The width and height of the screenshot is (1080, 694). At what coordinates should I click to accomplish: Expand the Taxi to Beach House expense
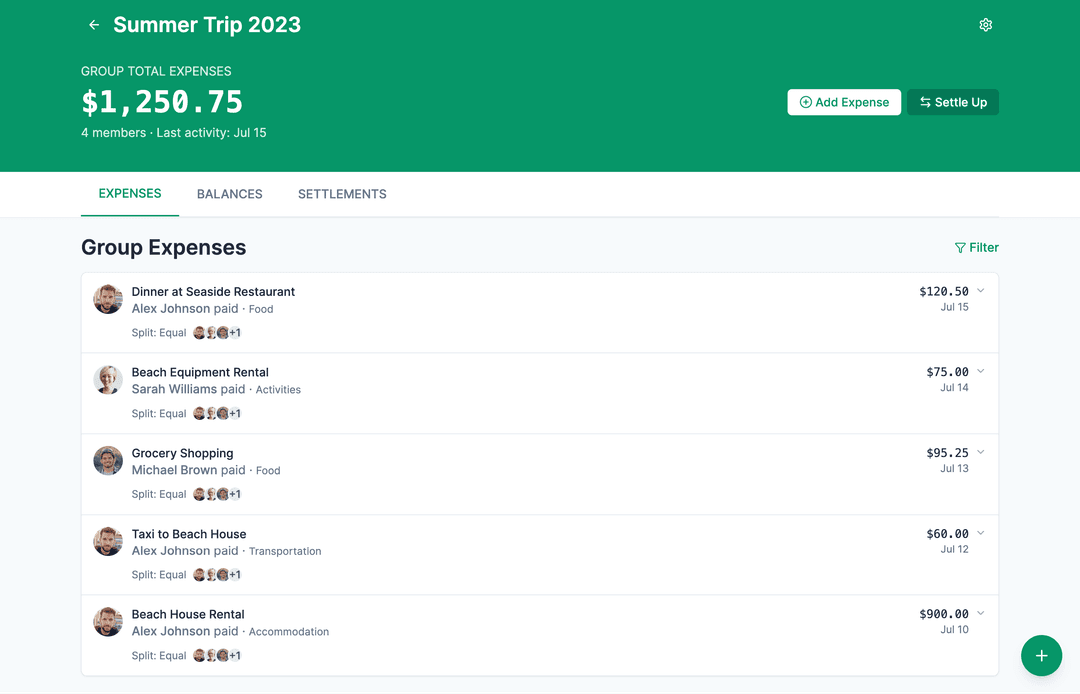click(979, 533)
